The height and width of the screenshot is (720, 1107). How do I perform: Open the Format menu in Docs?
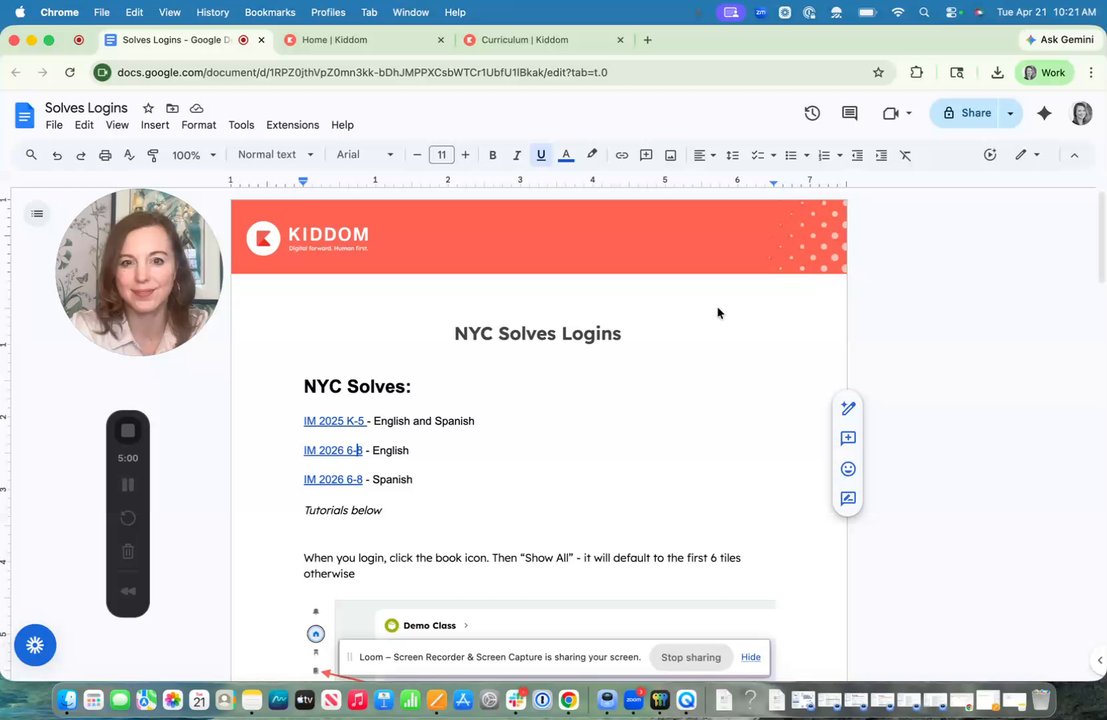198,125
